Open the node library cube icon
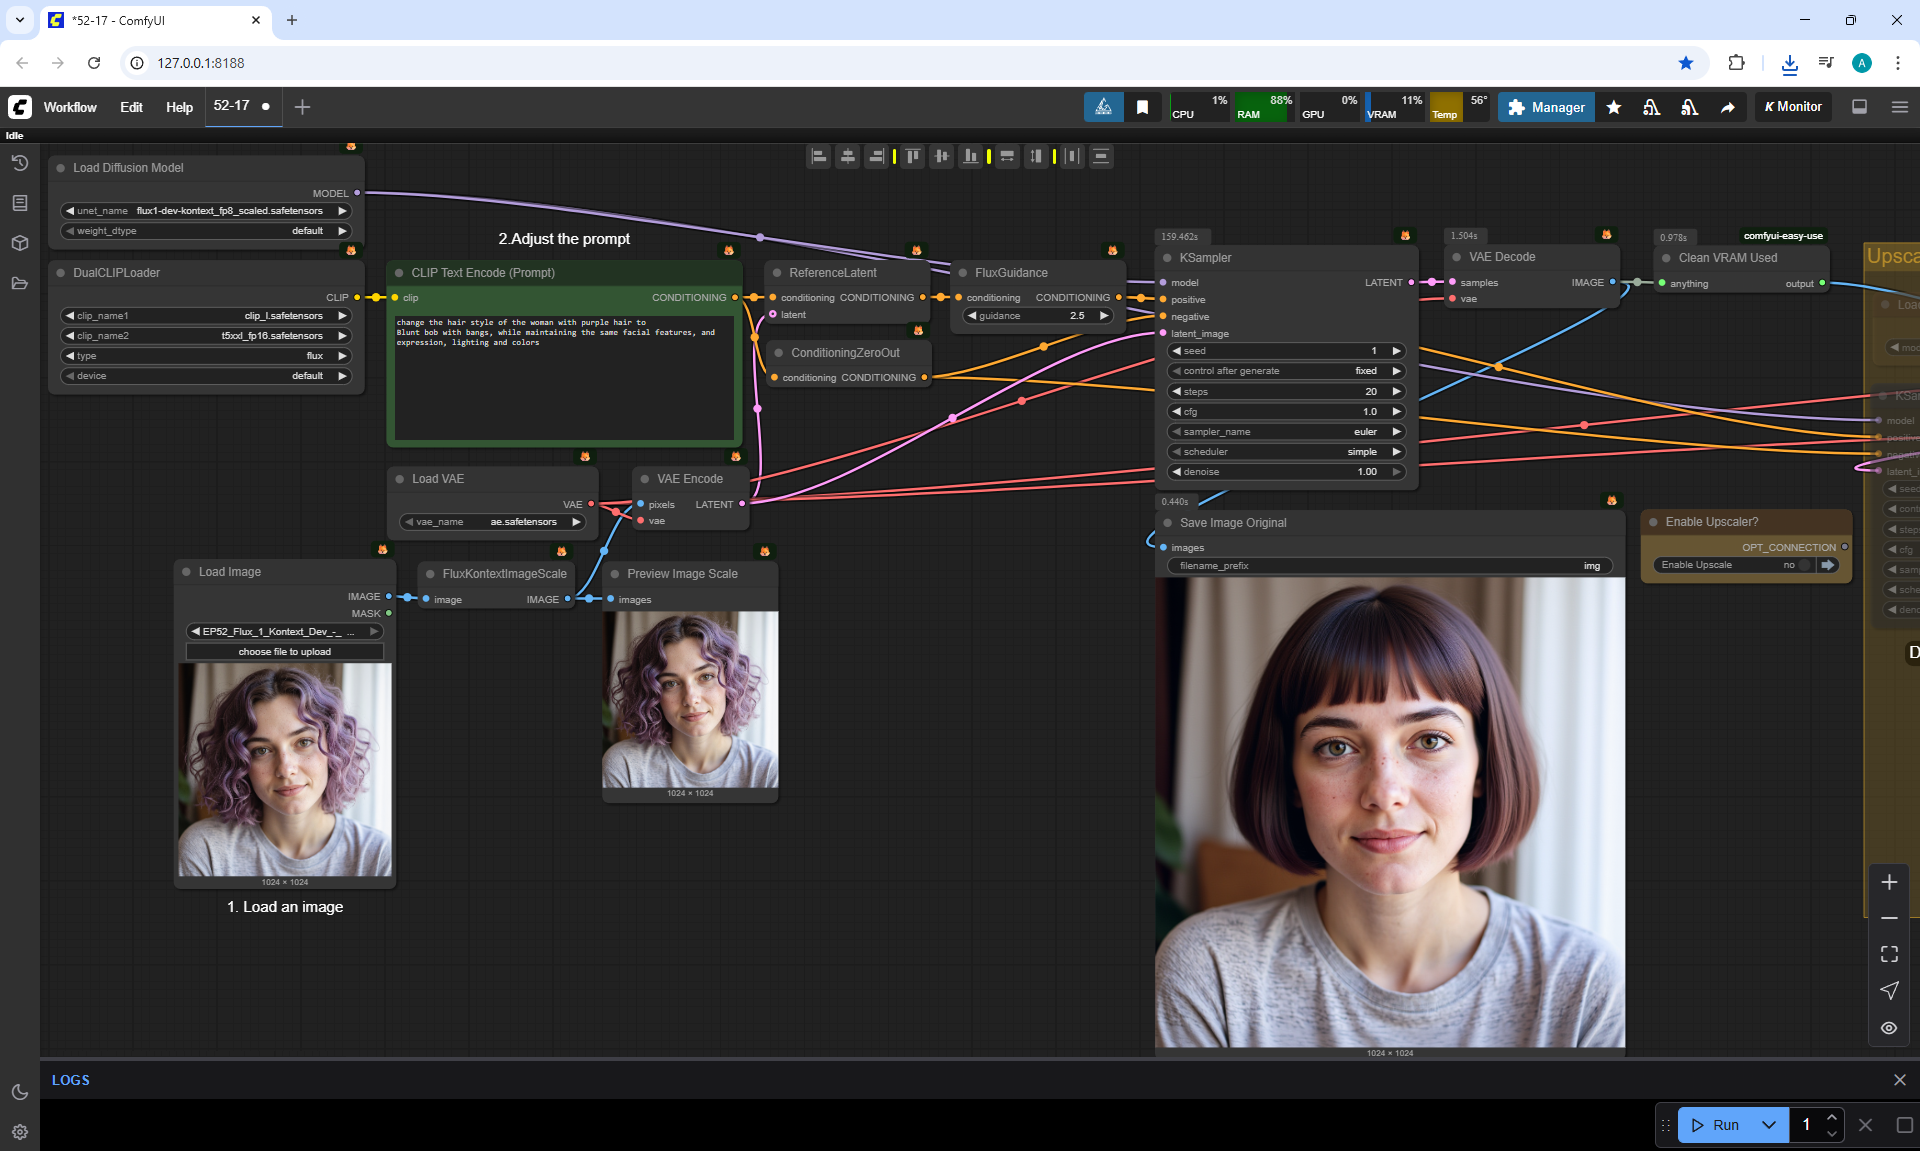 point(19,243)
